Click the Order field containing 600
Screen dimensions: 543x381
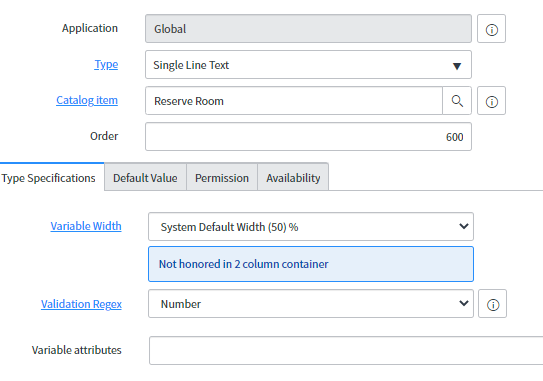pos(308,136)
